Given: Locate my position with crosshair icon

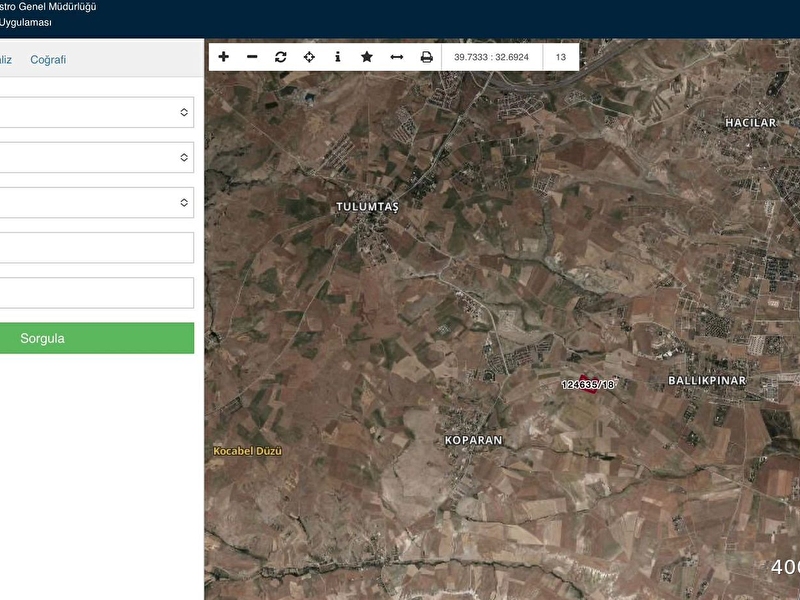Looking at the screenshot, I should [x=309, y=57].
